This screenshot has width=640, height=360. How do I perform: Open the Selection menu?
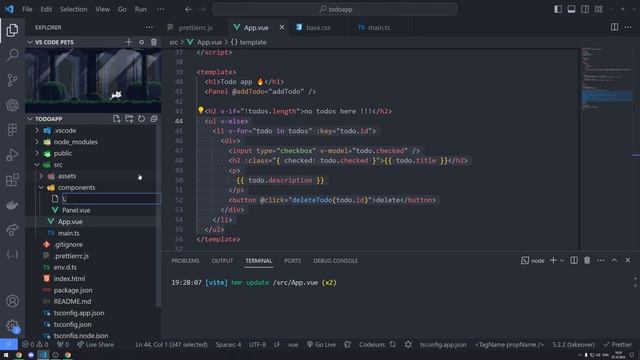73,9
